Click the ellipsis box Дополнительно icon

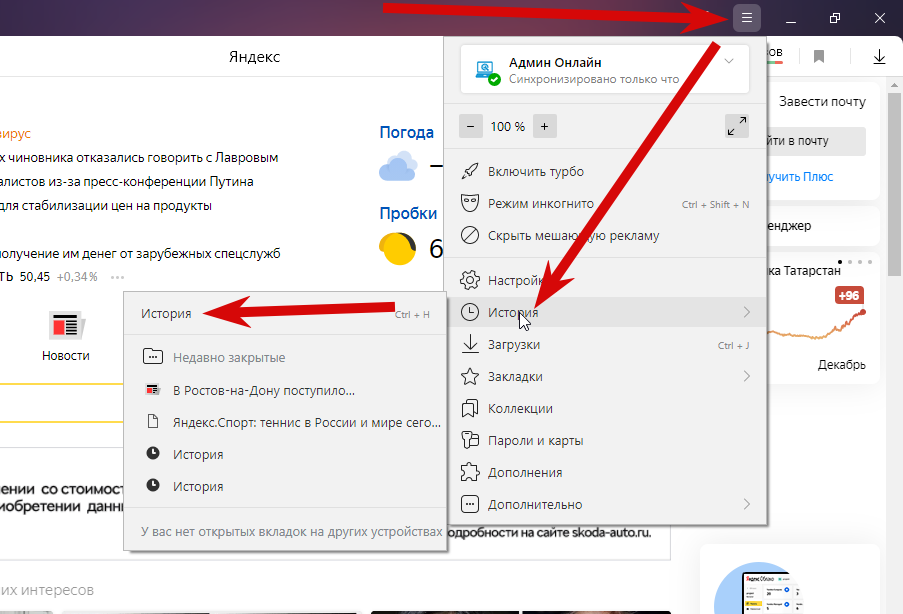pyautogui.click(x=470, y=505)
